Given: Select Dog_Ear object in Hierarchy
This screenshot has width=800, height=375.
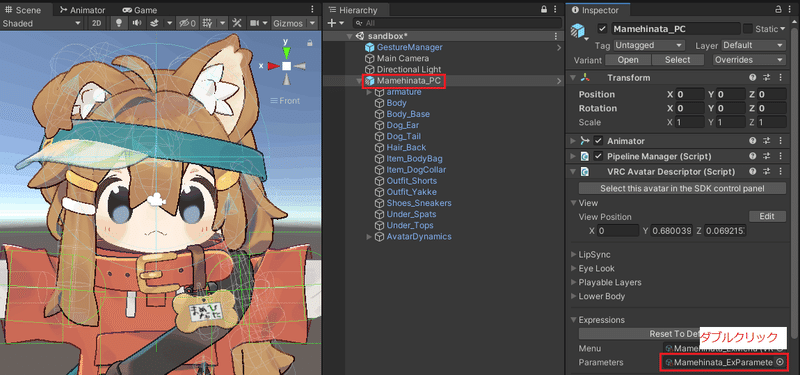Looking at the screenshot, I should [x=403, y=125].
